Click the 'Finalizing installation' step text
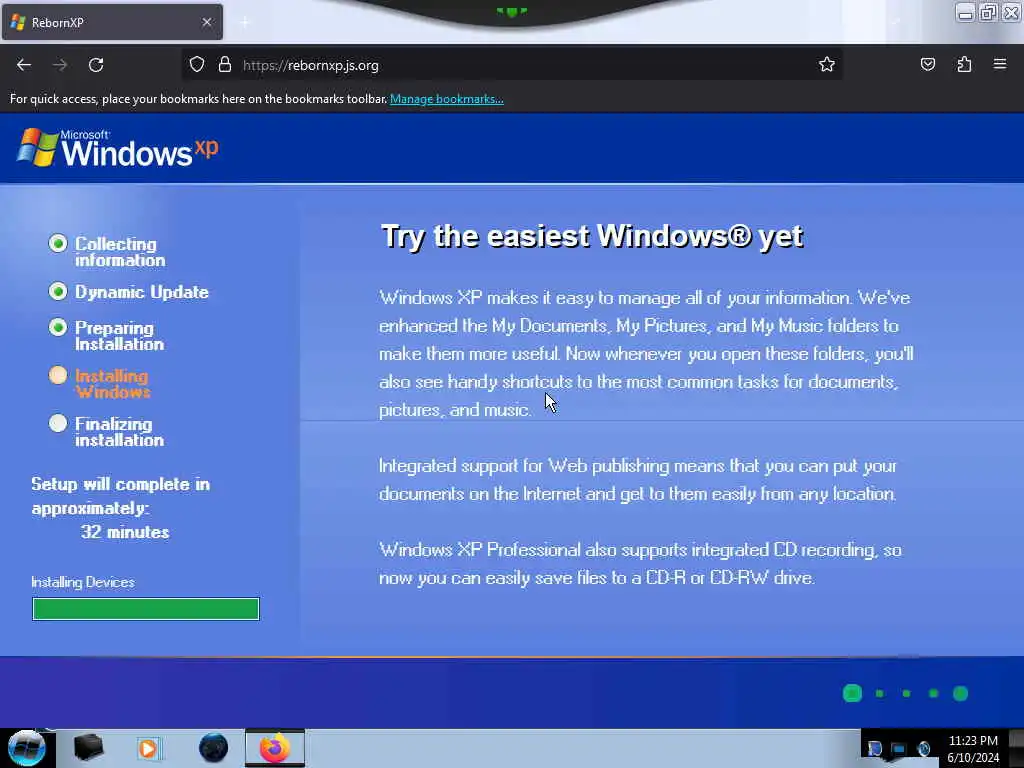Screen dimensions: 1024x768 (120, 432)
